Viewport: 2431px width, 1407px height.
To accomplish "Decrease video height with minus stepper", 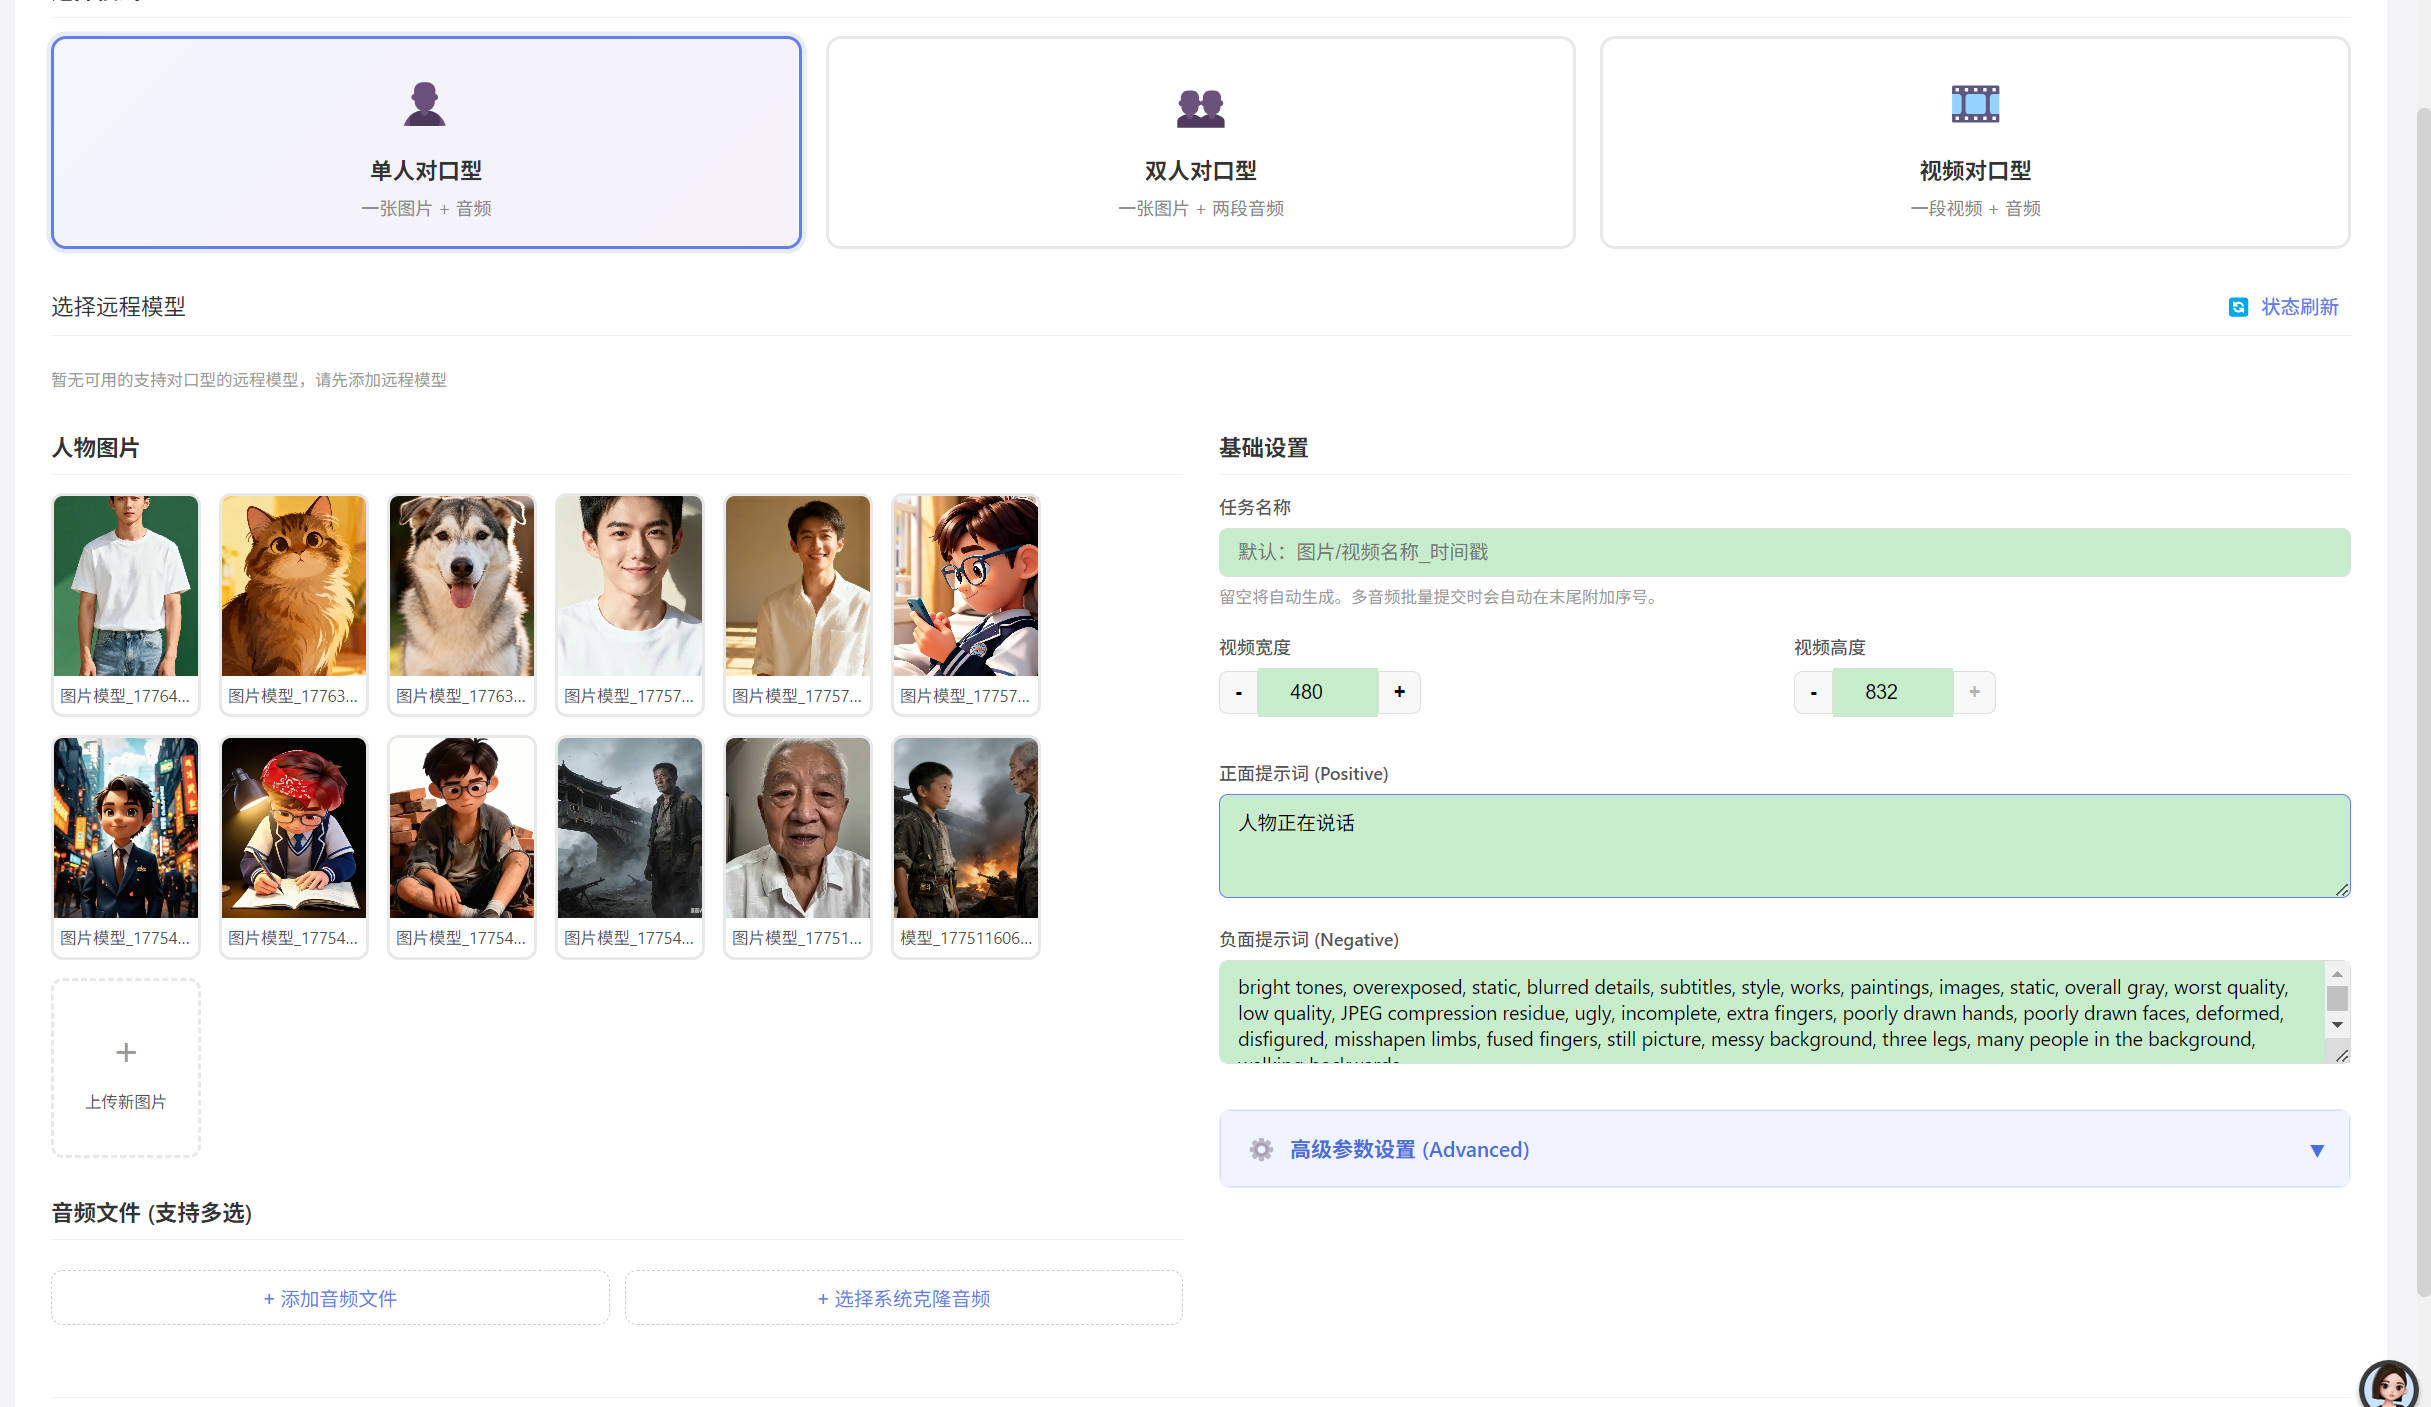I will point(1813,692).
